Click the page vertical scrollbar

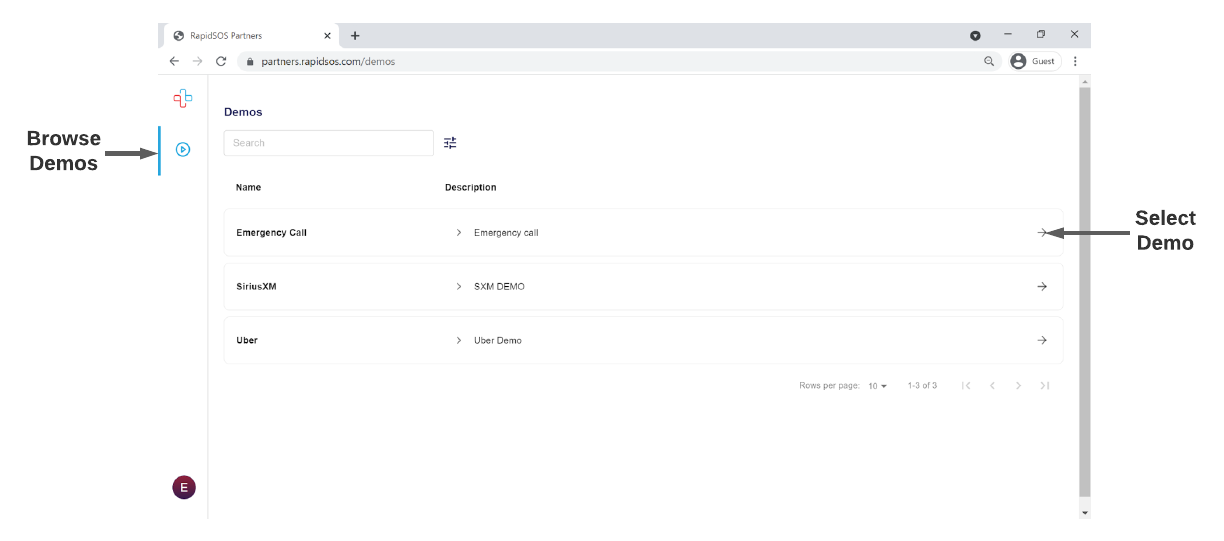(1085, 291)
